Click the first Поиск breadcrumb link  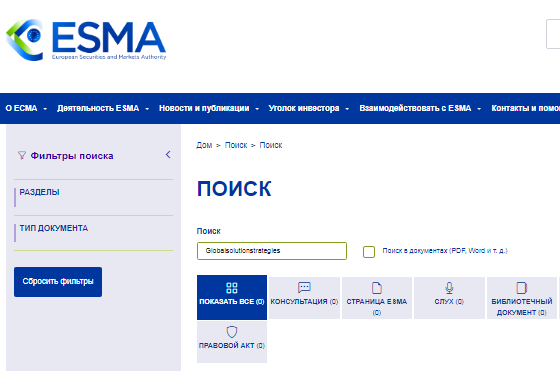click(236, 145)
